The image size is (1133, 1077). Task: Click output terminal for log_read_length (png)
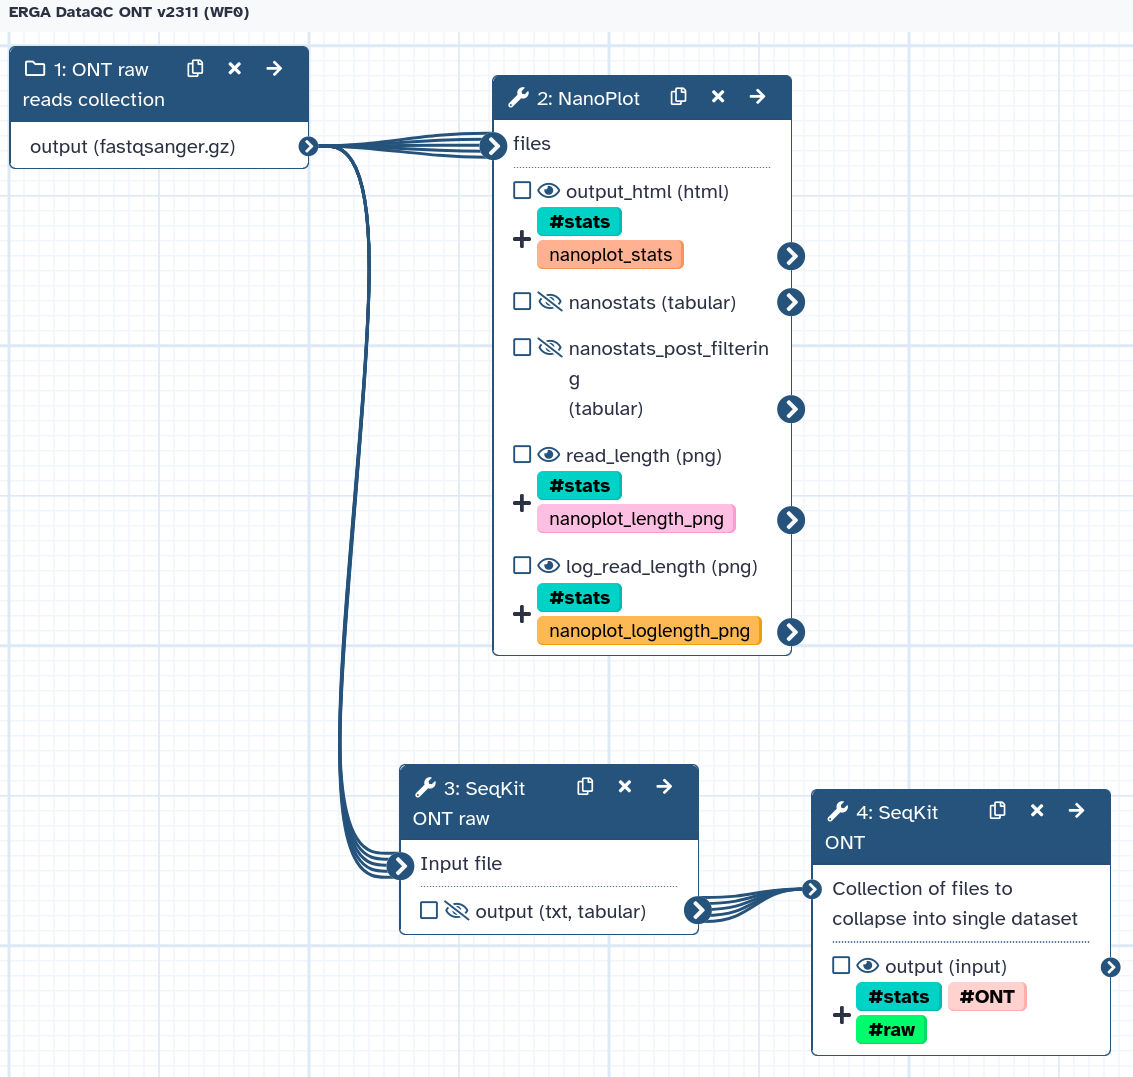pos(791,632)
